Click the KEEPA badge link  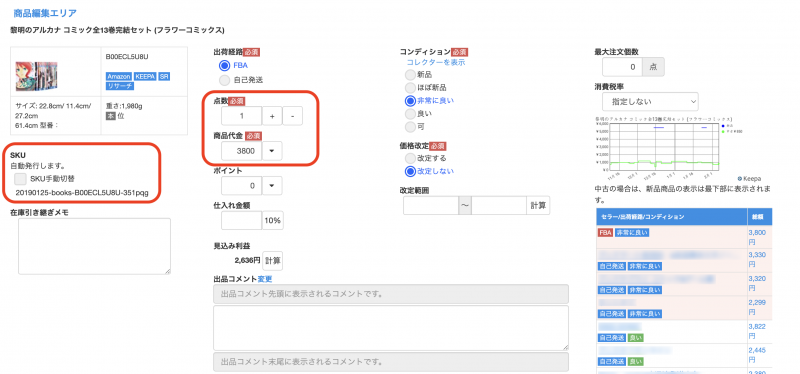[144, 76]
